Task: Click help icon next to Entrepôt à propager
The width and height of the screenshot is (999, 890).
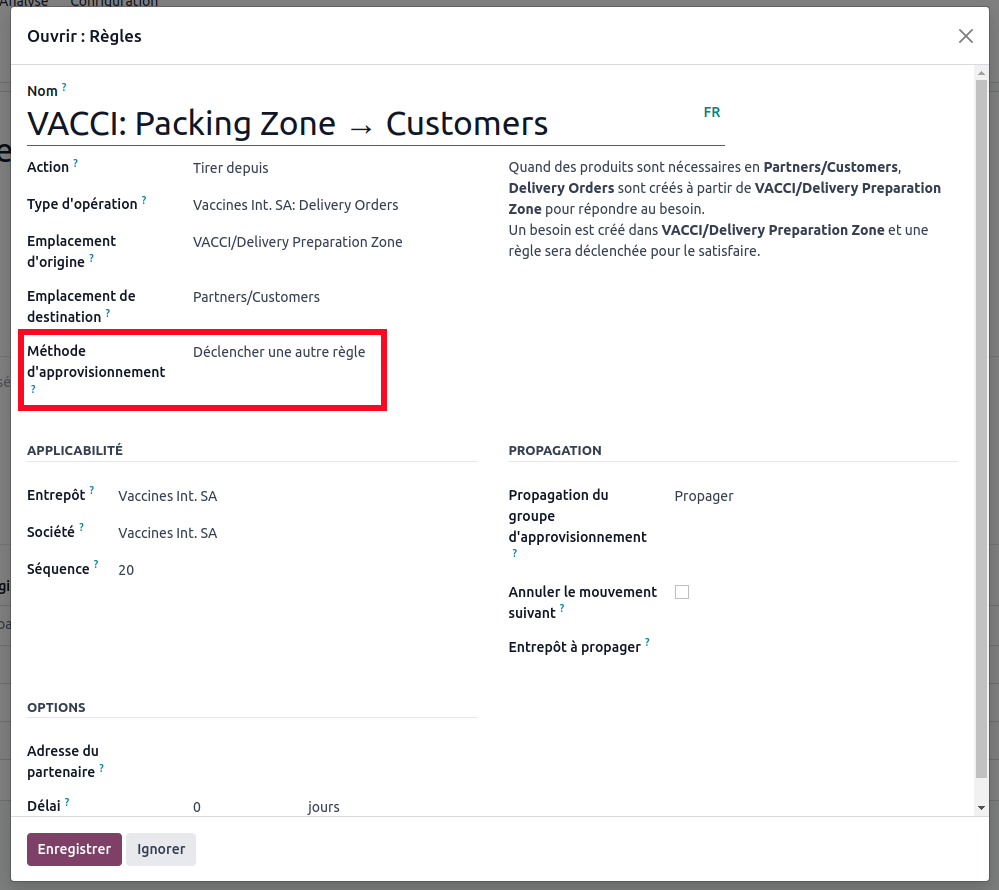Action: 647,644
